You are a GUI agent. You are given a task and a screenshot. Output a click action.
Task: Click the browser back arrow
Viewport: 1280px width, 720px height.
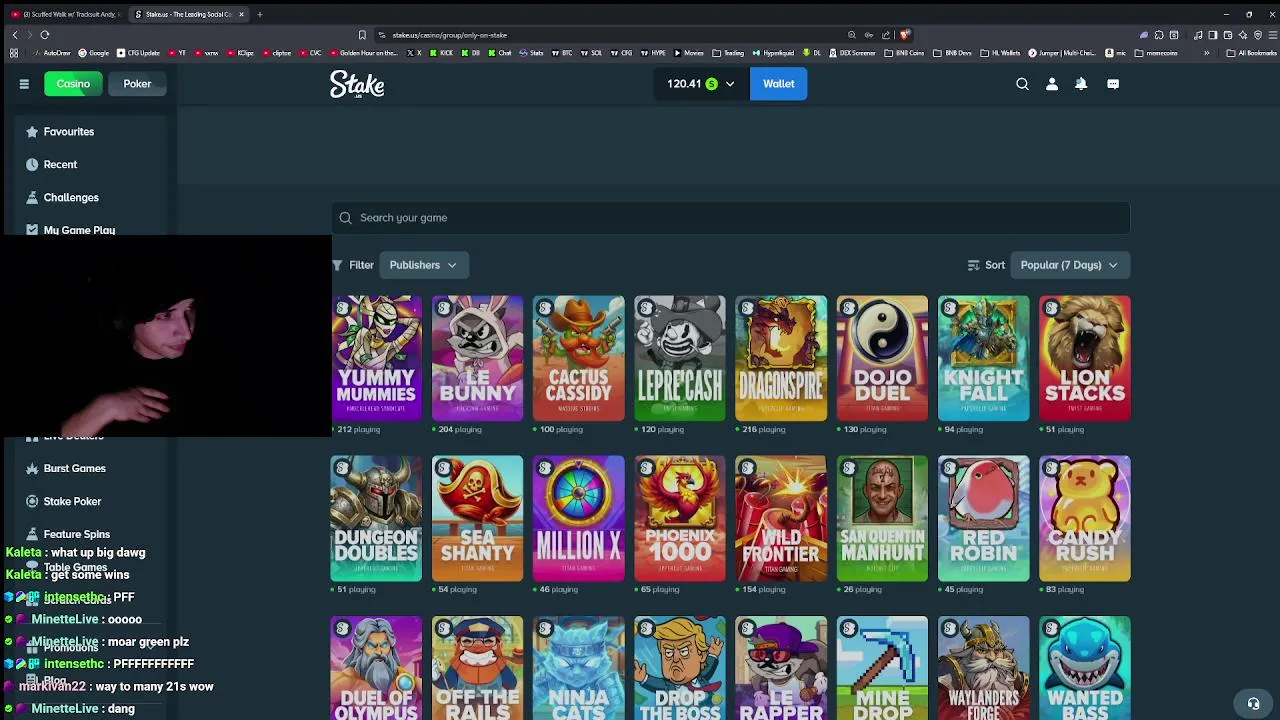(x=14, y=35)
